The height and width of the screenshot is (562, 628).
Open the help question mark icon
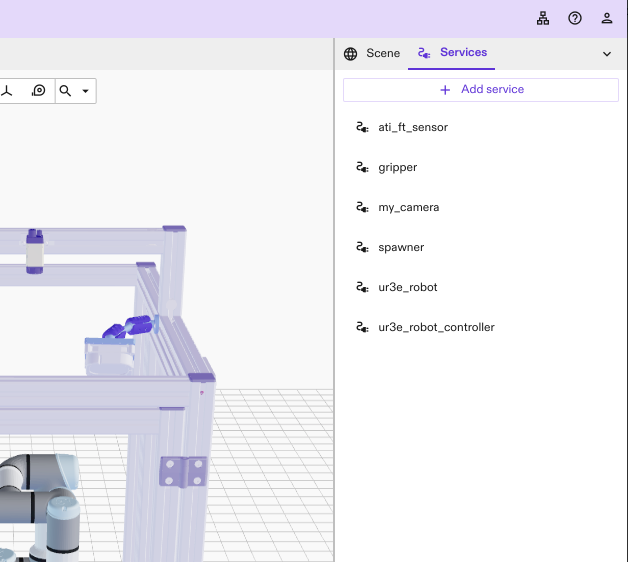coord(575,18)
